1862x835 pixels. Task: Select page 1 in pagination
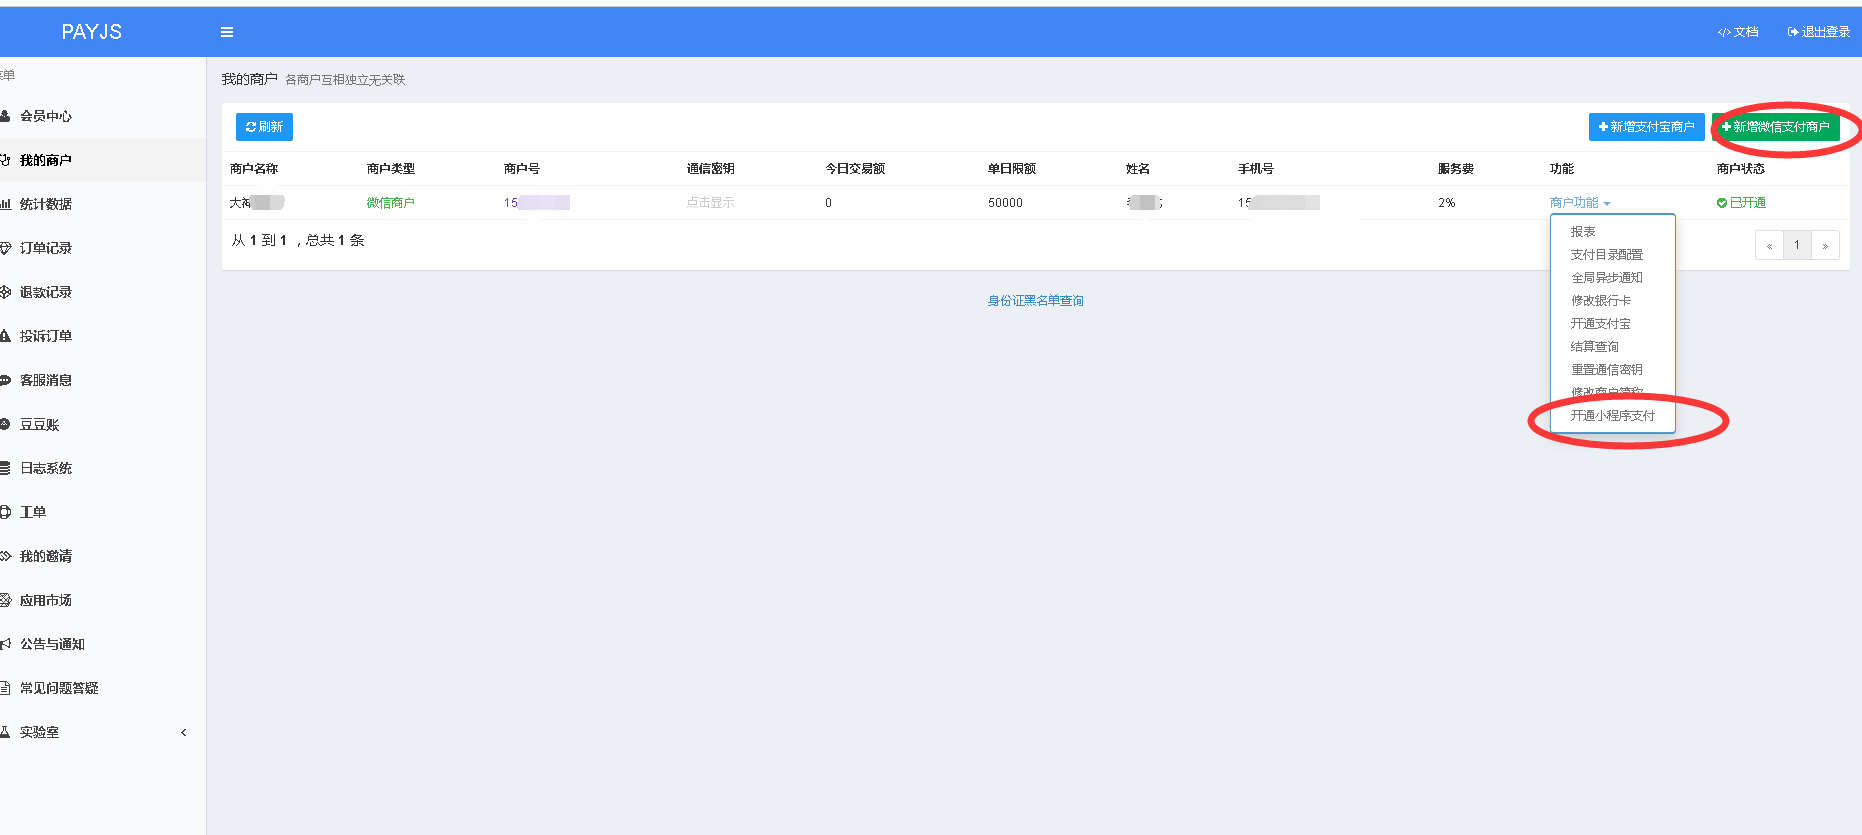tap(1797, 245)
